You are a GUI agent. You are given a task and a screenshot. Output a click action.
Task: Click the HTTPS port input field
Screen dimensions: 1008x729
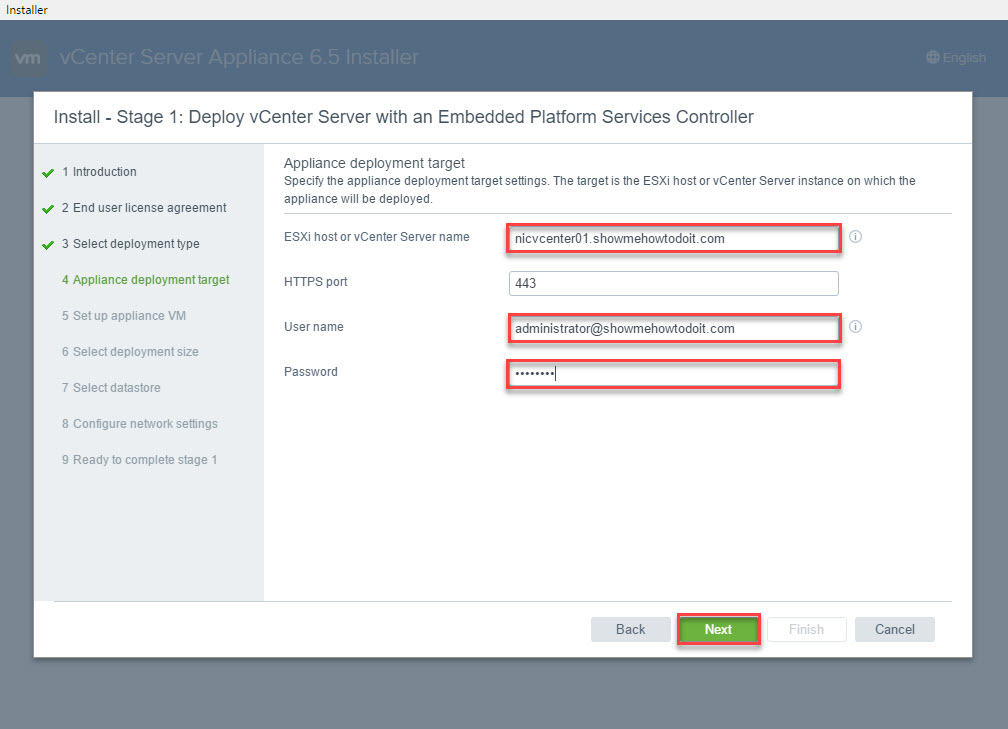click(673, 283)
